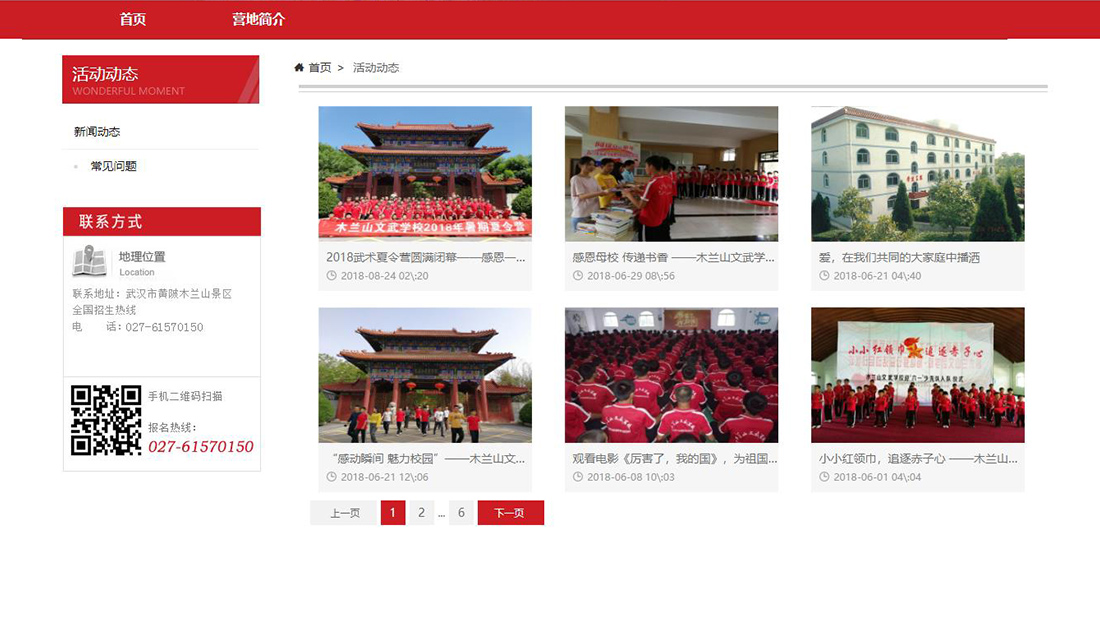Jump to page 2
The height and width of the screenshot is (618, 1100).
(421, 513)
